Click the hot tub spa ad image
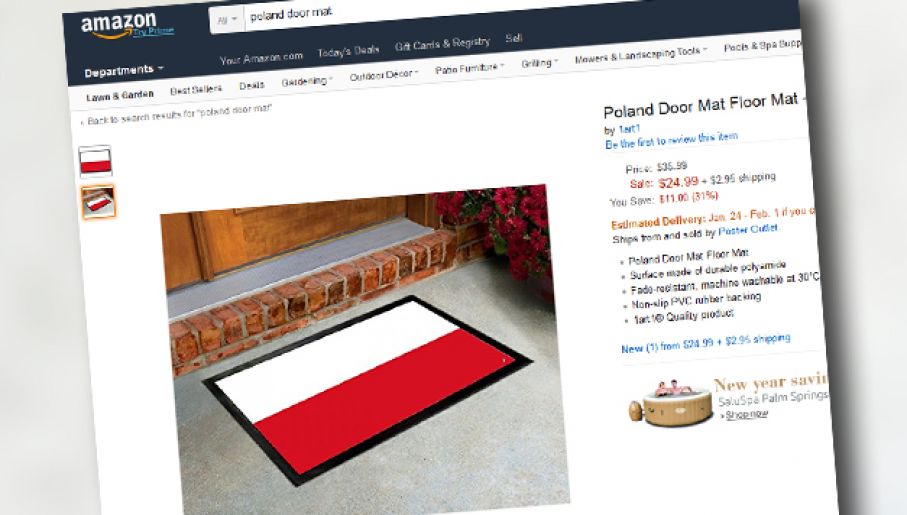 [x=670, y=403]
